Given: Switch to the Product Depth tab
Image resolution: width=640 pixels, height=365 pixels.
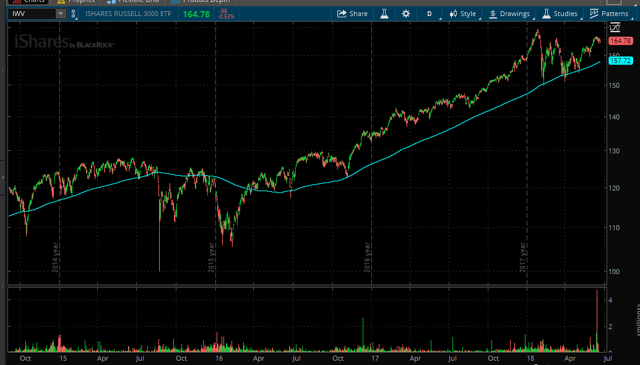Looking at the screenshot, I should pyautogui.click(x=201, y=2).
